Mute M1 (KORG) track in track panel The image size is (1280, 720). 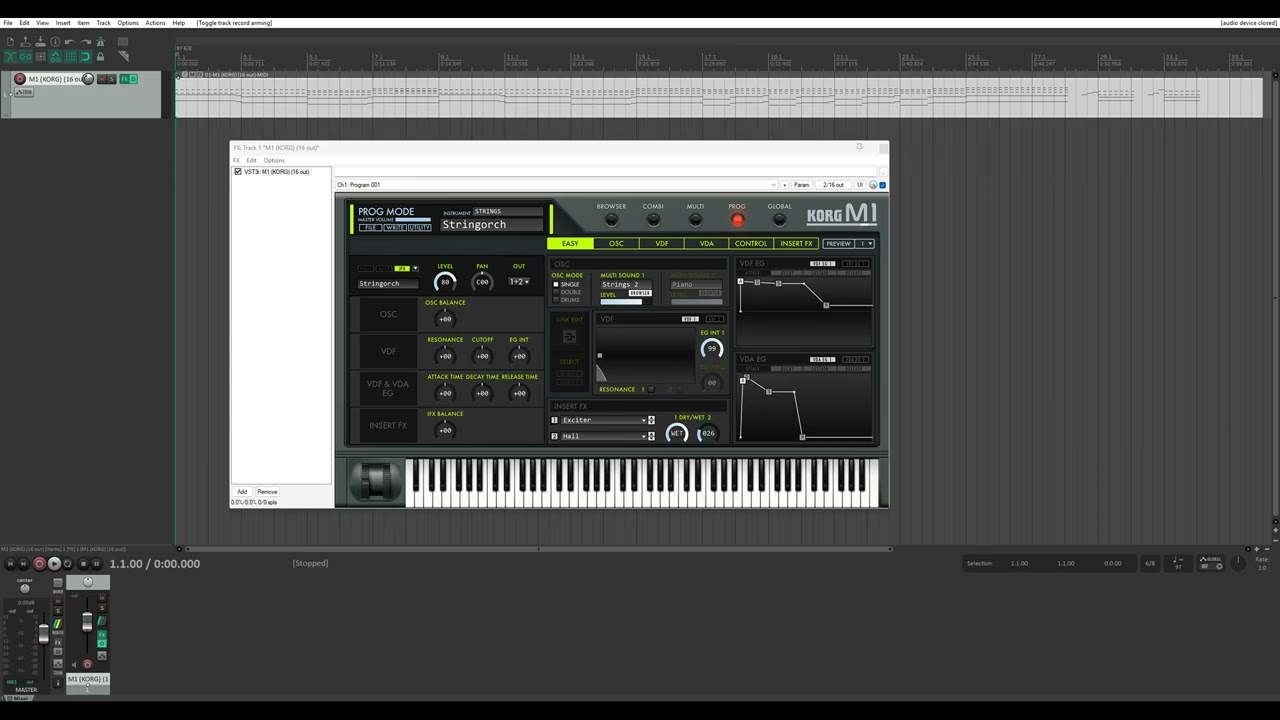click(x=102, y=79)
